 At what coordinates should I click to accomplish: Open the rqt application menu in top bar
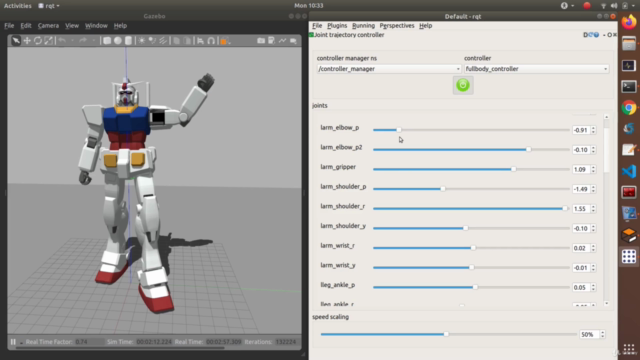click(49, 6)
